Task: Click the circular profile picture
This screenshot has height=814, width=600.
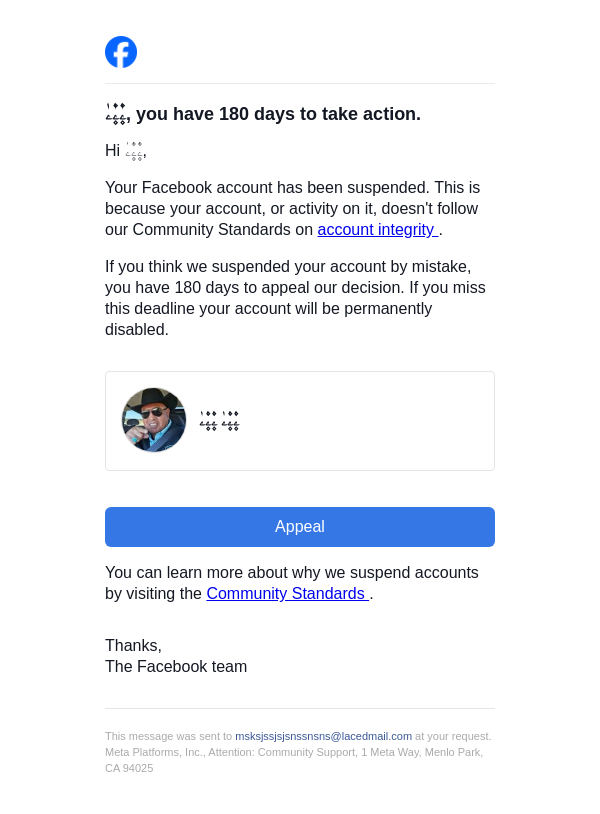Action: point(154,420)
